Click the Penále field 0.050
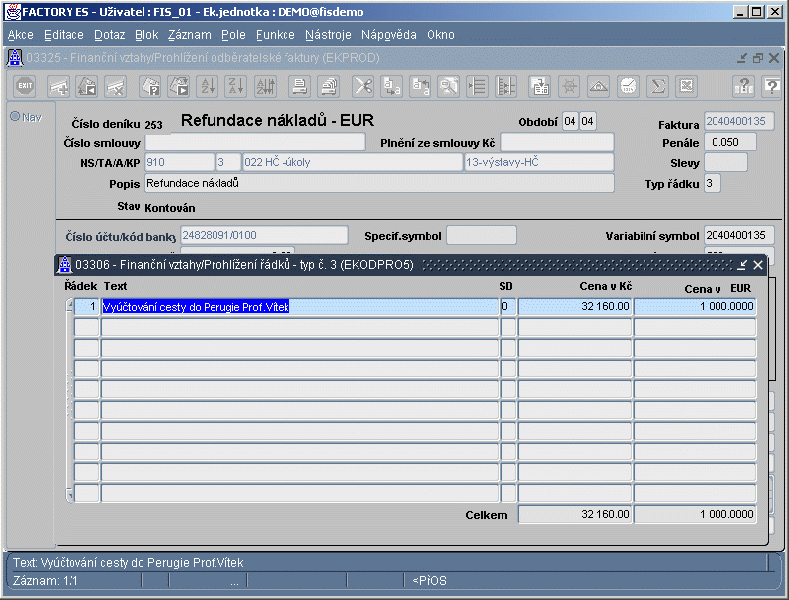The image size is (789, 600). 730,142
